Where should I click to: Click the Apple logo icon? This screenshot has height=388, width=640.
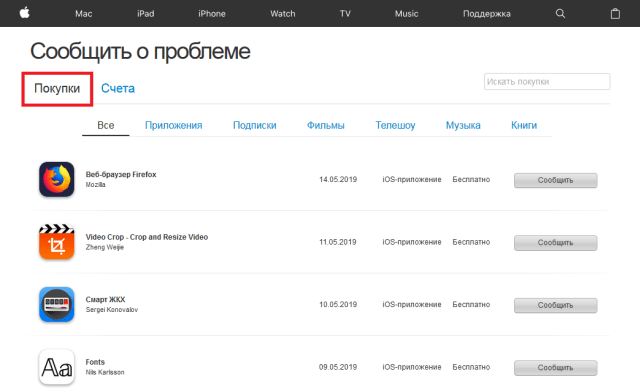pyautogui.click(x=24, y=13)
